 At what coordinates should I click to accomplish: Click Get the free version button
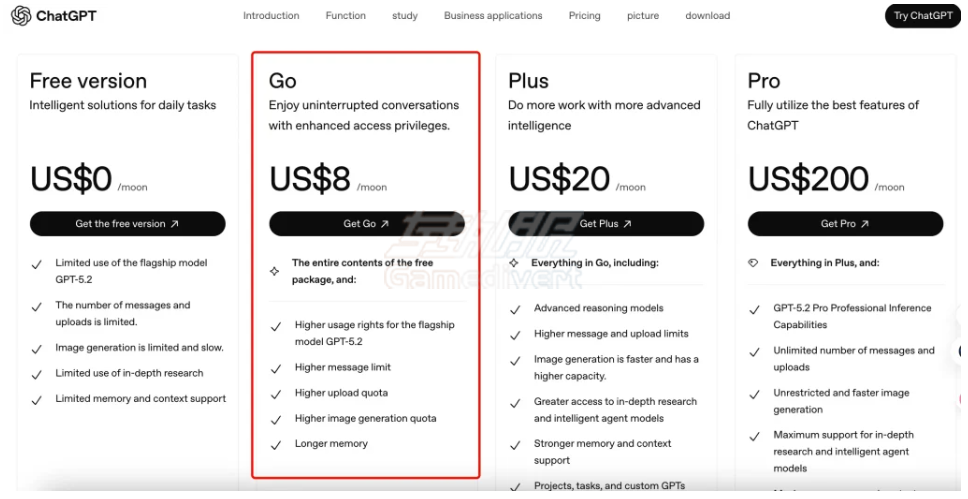point(127,224)
